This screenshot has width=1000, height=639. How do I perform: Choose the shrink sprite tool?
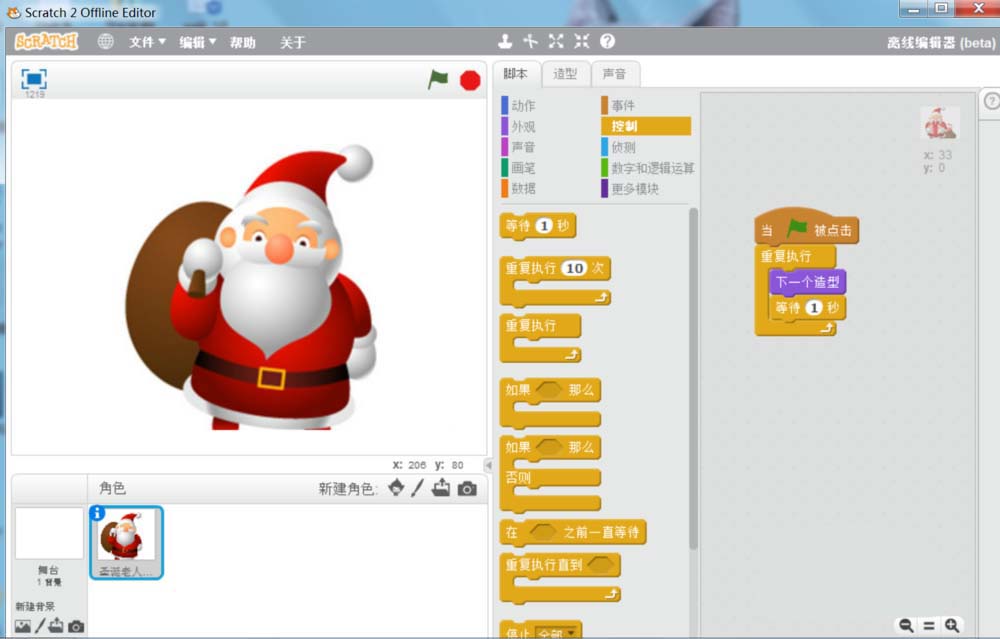[581, 41]
